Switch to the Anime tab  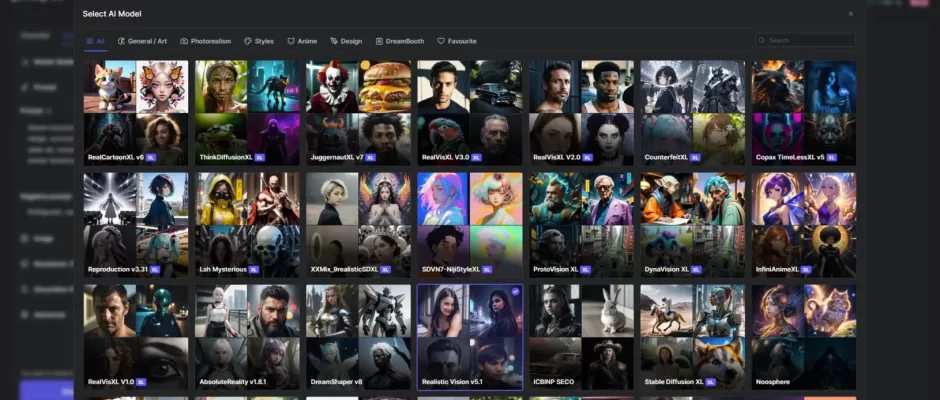coord(302,41)
